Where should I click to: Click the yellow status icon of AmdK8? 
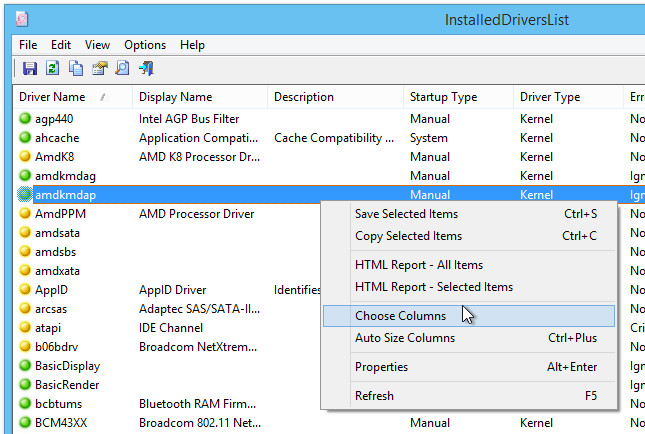pos(25,156)
